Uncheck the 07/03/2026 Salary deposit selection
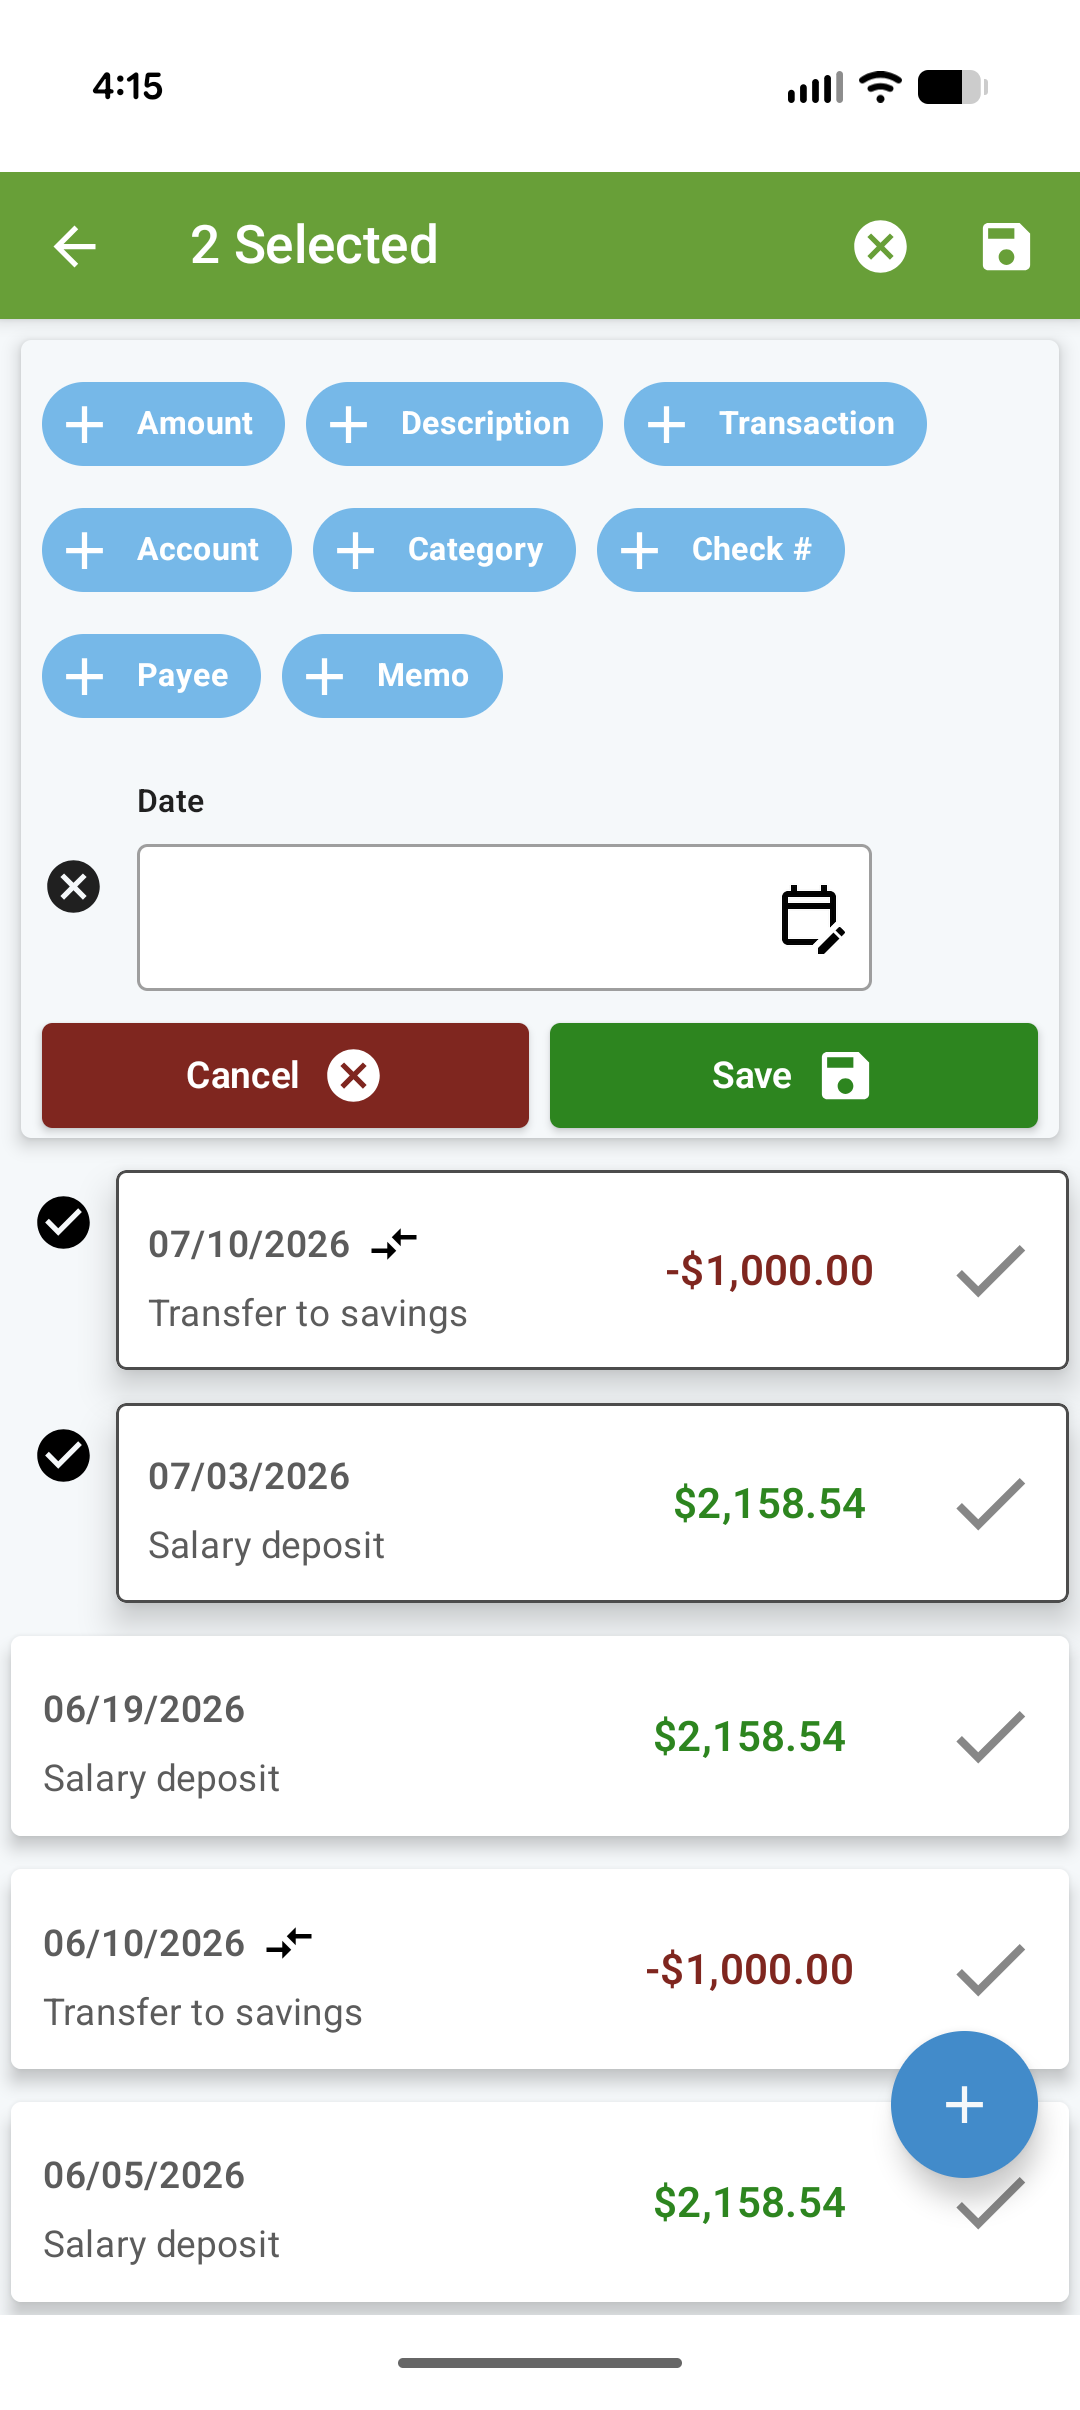The height and width of the screenshot is (2410, 1080). pos(63,1455)
